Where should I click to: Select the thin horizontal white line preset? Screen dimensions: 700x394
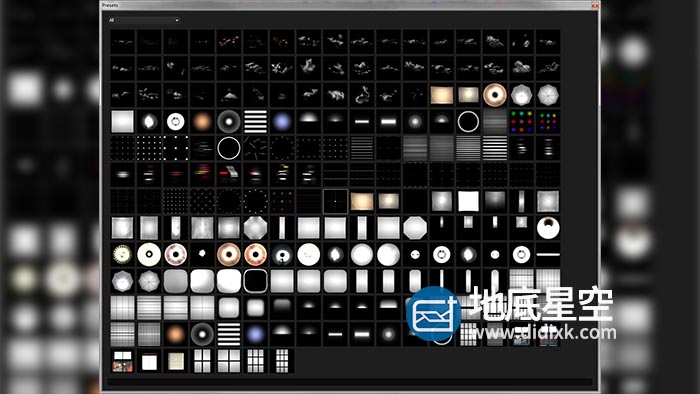pyautogui.click(x=548, y=254)
